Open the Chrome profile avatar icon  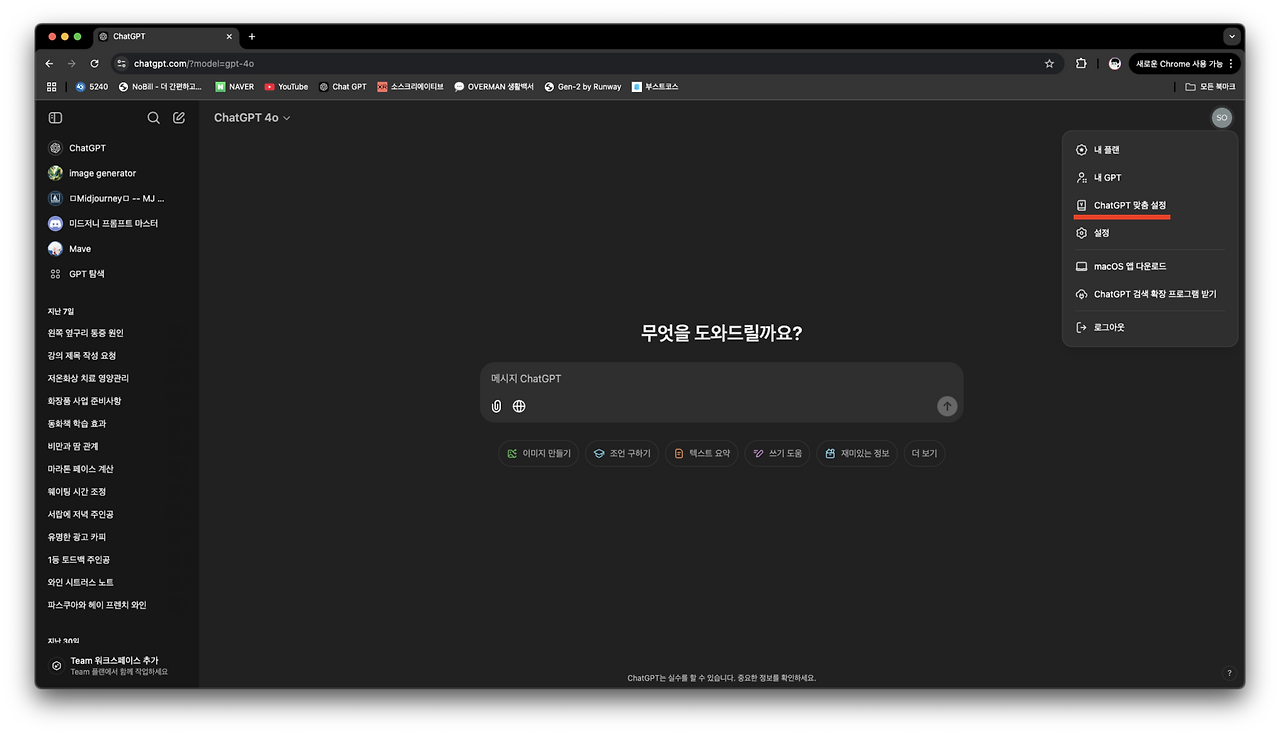point(1115,63)
